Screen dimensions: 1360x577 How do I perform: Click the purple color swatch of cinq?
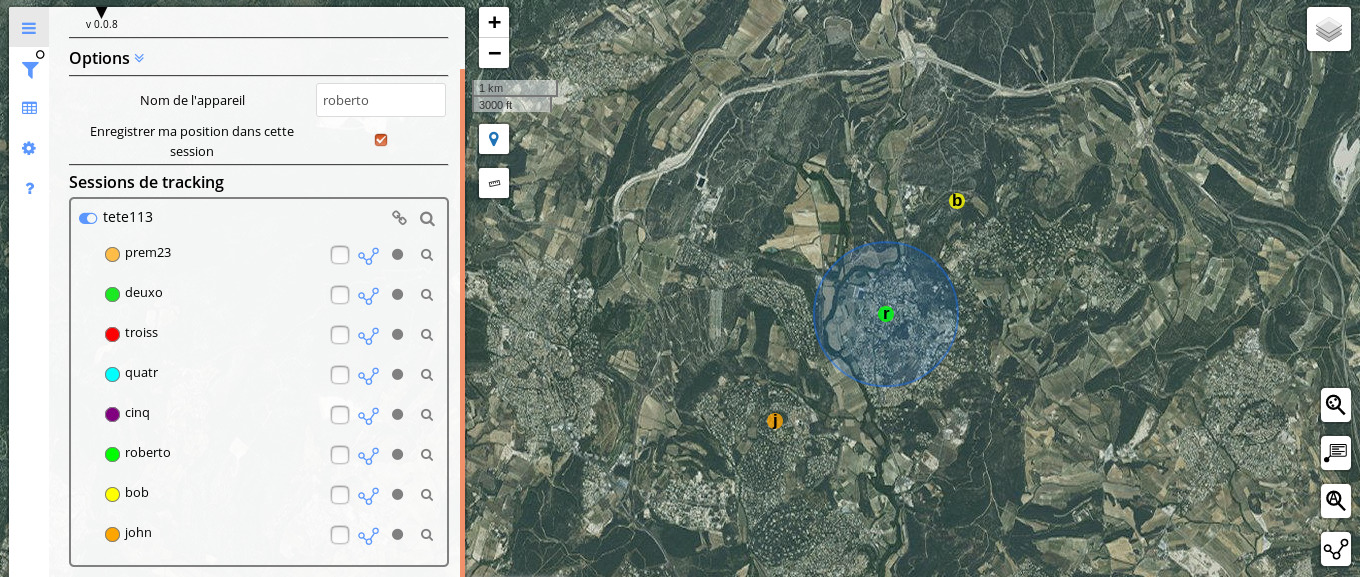coord(112,414)
